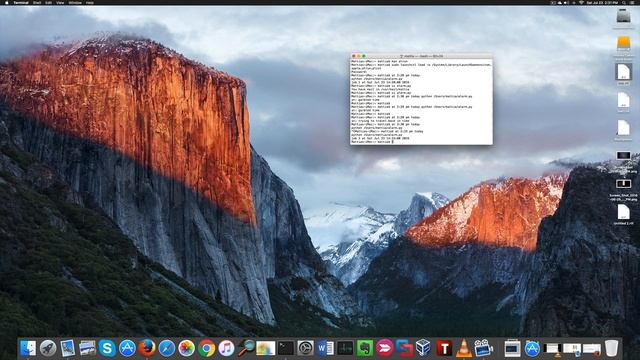The width and height of the screenshot is (640, 360).
Task: Open Terminal icon in the Dock
Action: [286, 348]
